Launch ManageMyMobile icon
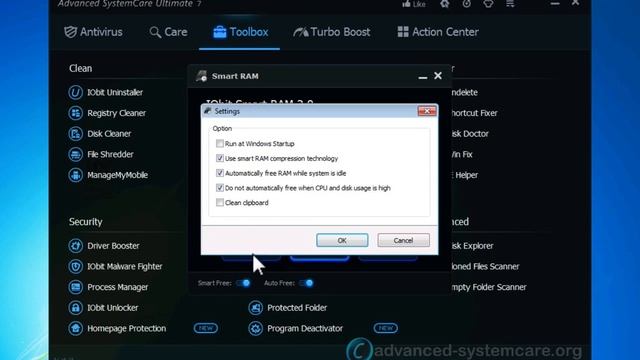640x360 pixels. pyautogui.click(x=76, y=175)
